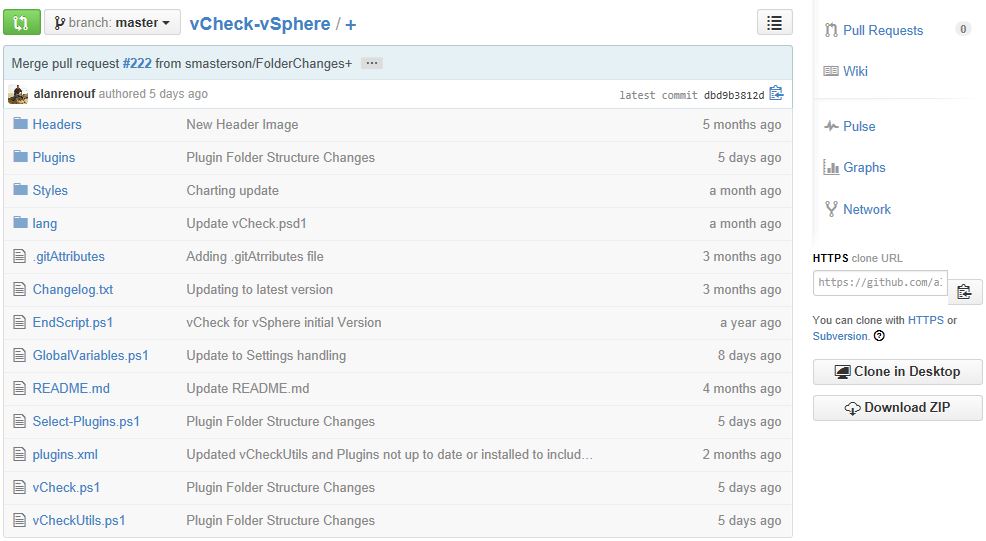Image resolution: width=986 pixels, height=541 pixels.
Task: Open the vCheck-vSphere repository root link
Action: (x=260, y=24)
